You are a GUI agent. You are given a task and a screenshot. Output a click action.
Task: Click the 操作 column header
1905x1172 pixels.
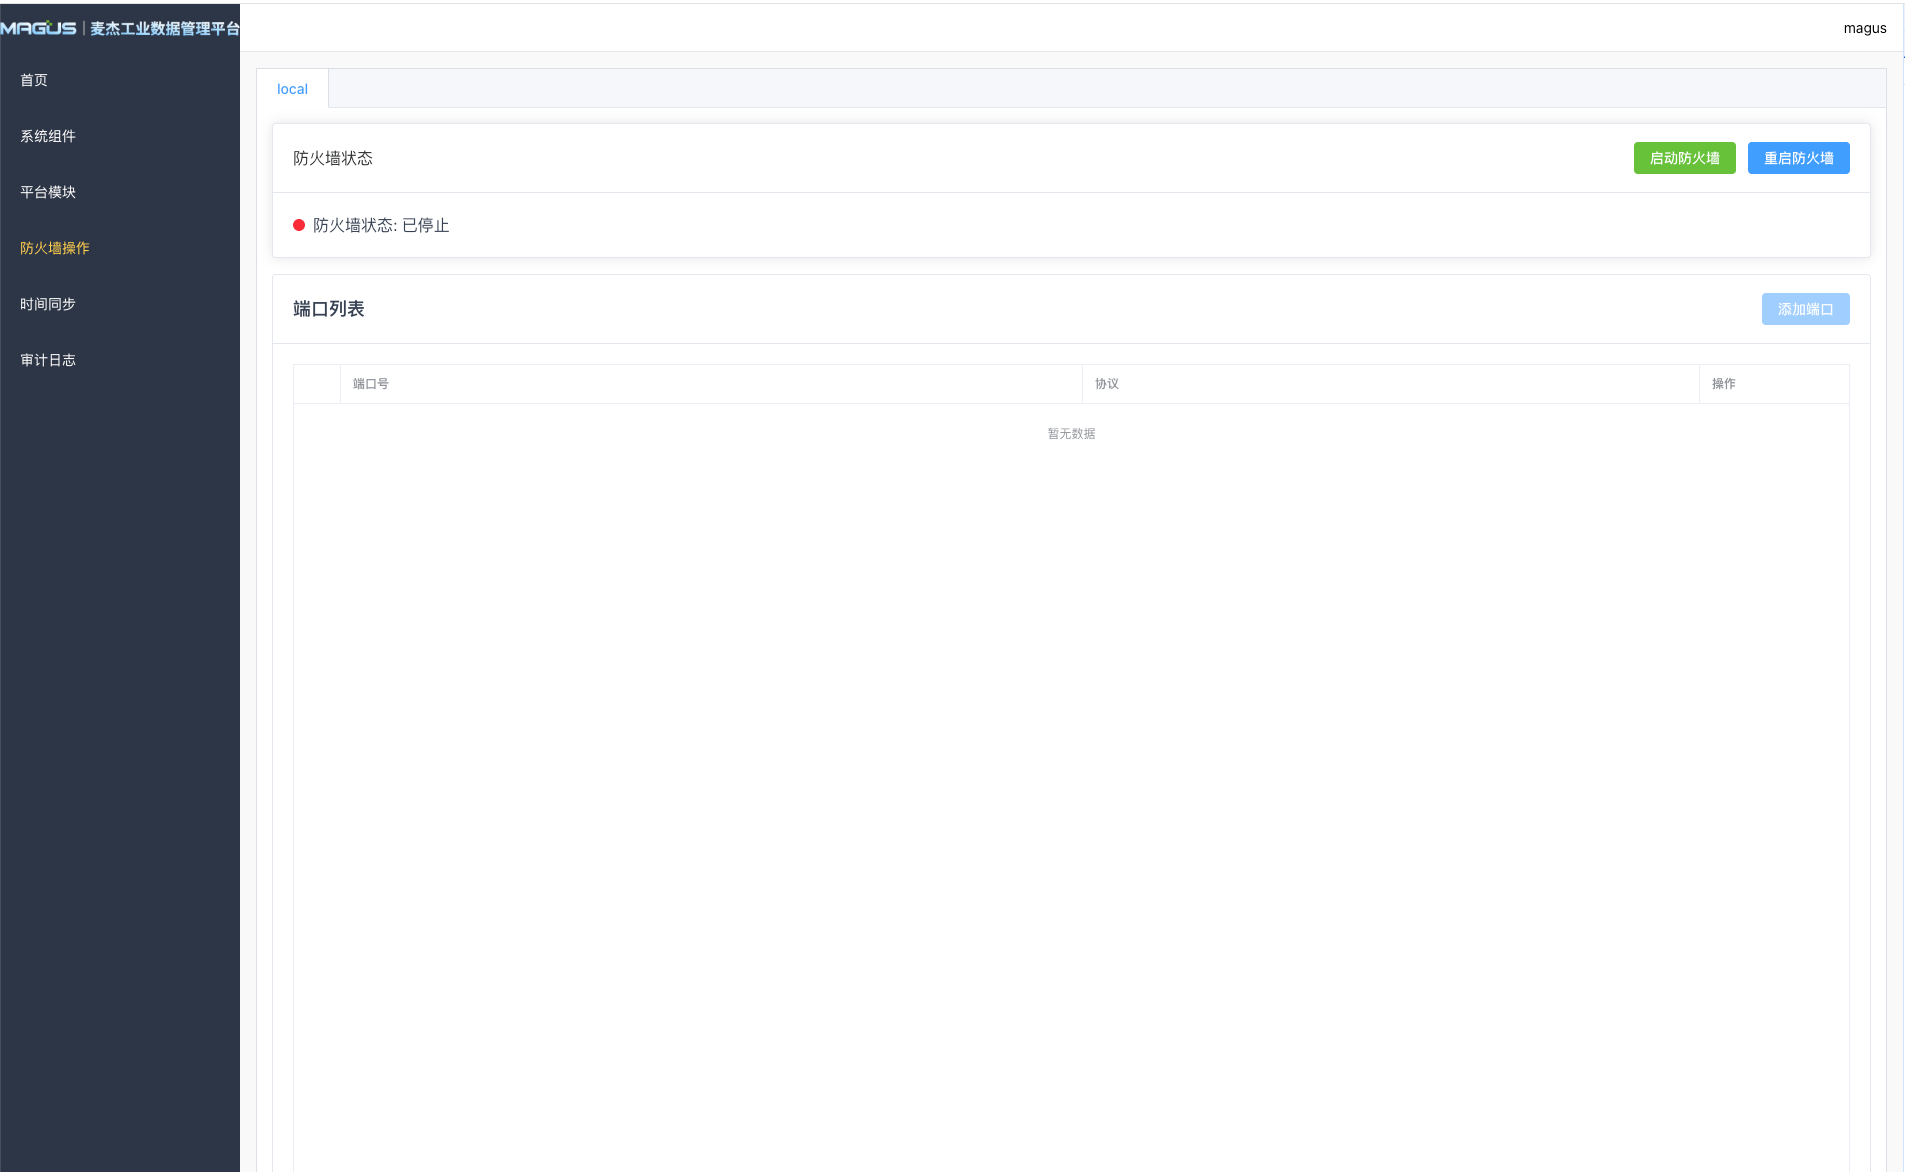(x=1723, y=384)
